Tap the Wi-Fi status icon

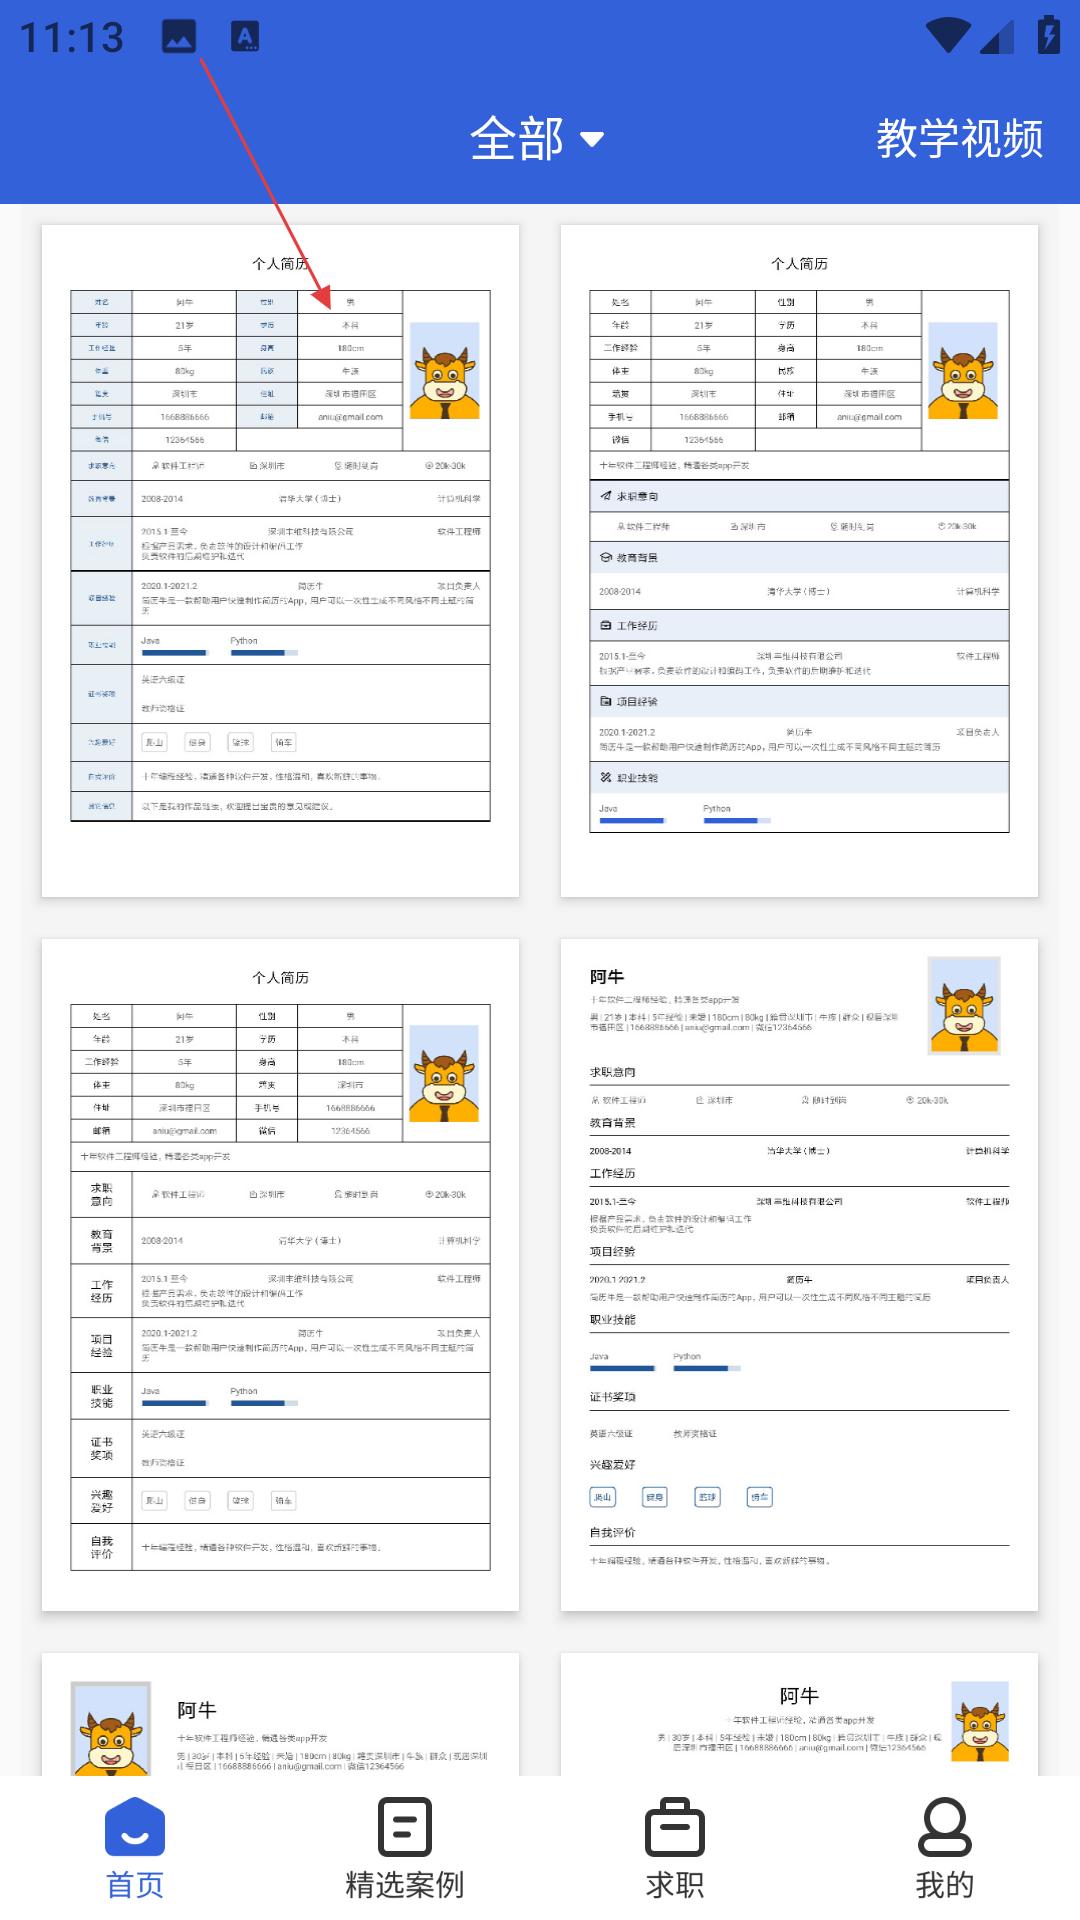coord(947,36)
